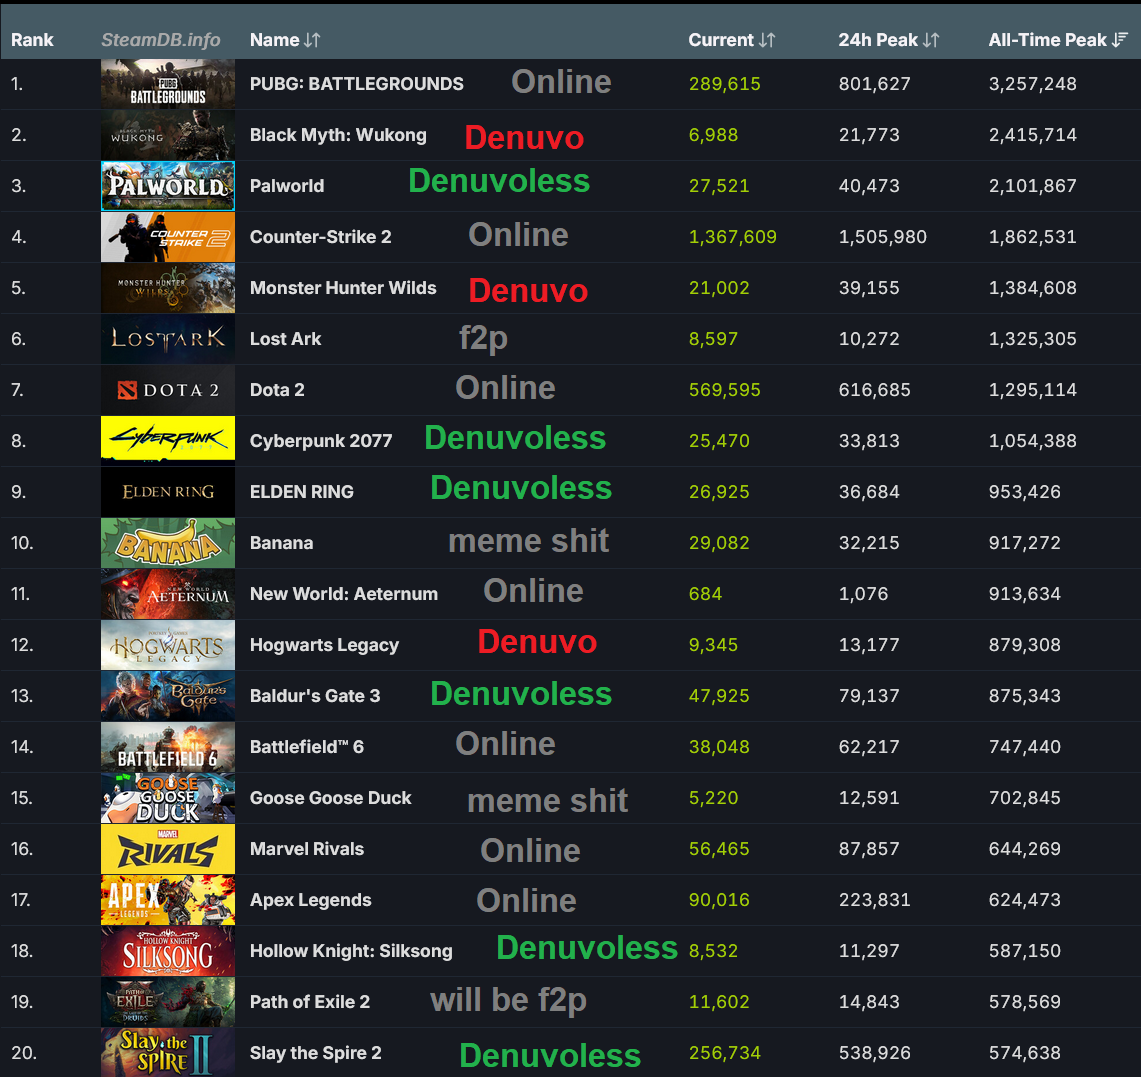Open the Banana name link
Image resolution: width=1141 pixels, height=1077 pixels.
(282, 543)
